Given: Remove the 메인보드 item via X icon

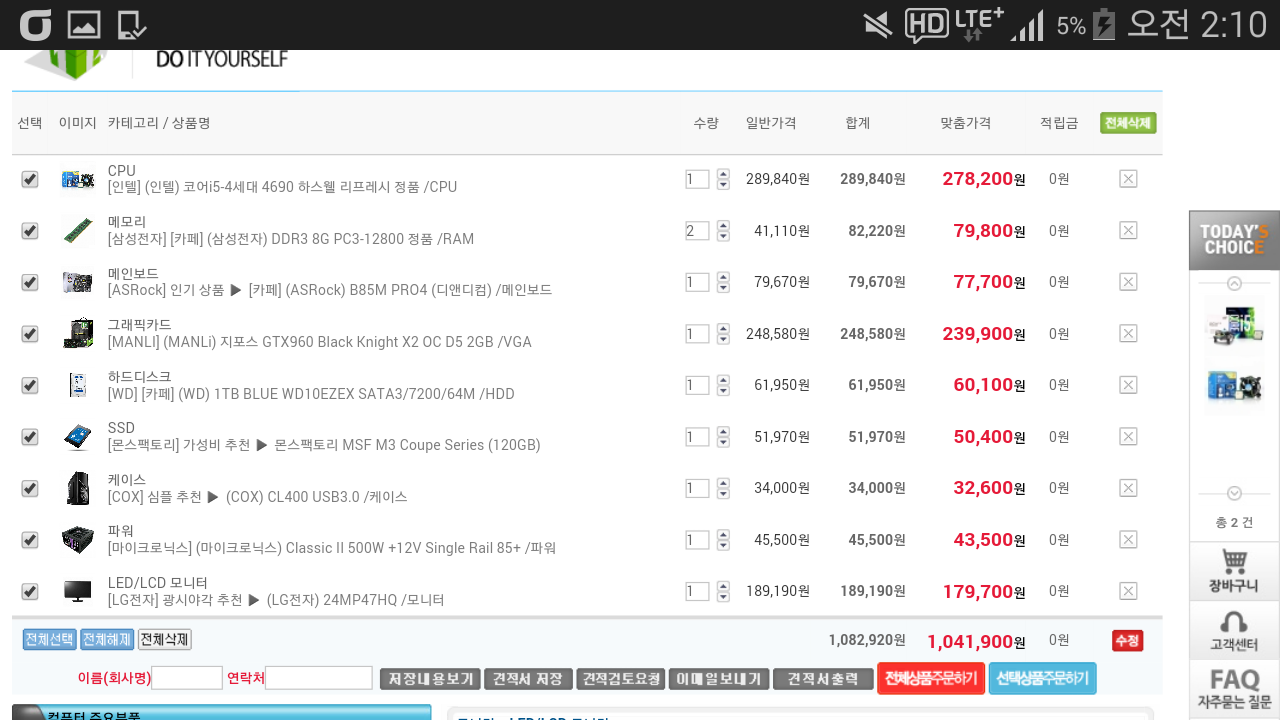Looking at the screenshot, I should pyautogui.click(x=1128, y=282).
